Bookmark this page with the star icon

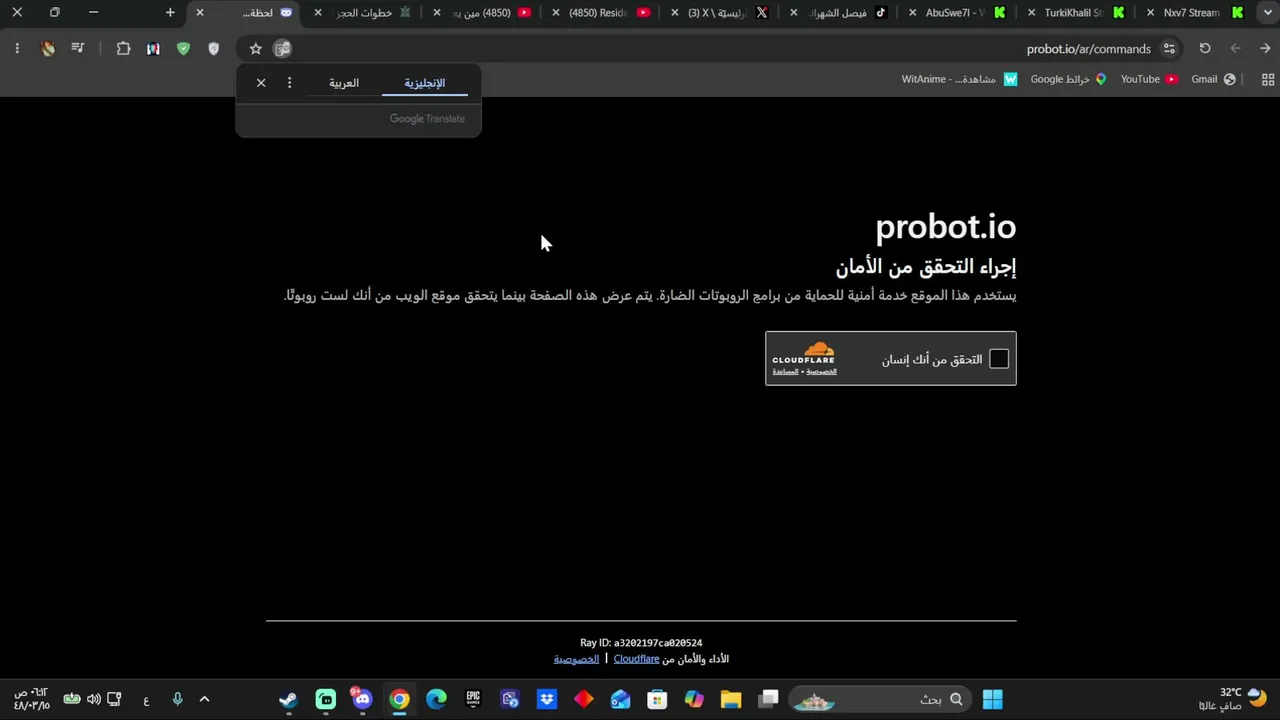click(x=255, y=48)
